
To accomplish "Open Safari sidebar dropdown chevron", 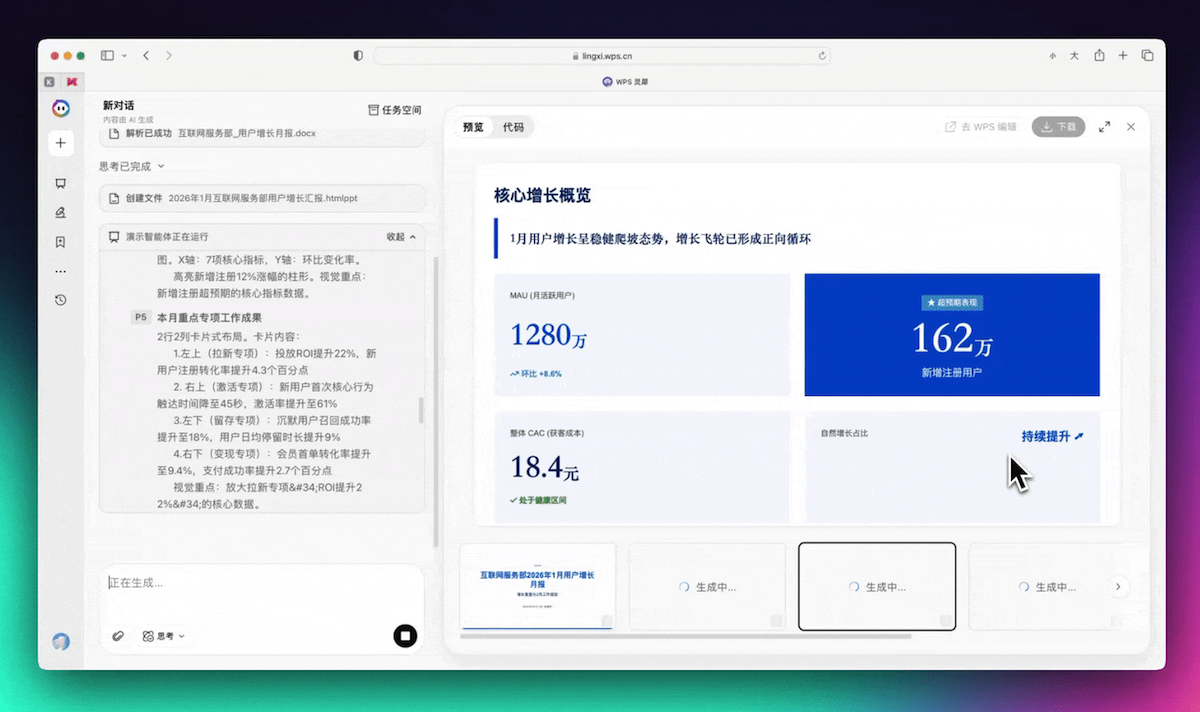I will point(124,56).
